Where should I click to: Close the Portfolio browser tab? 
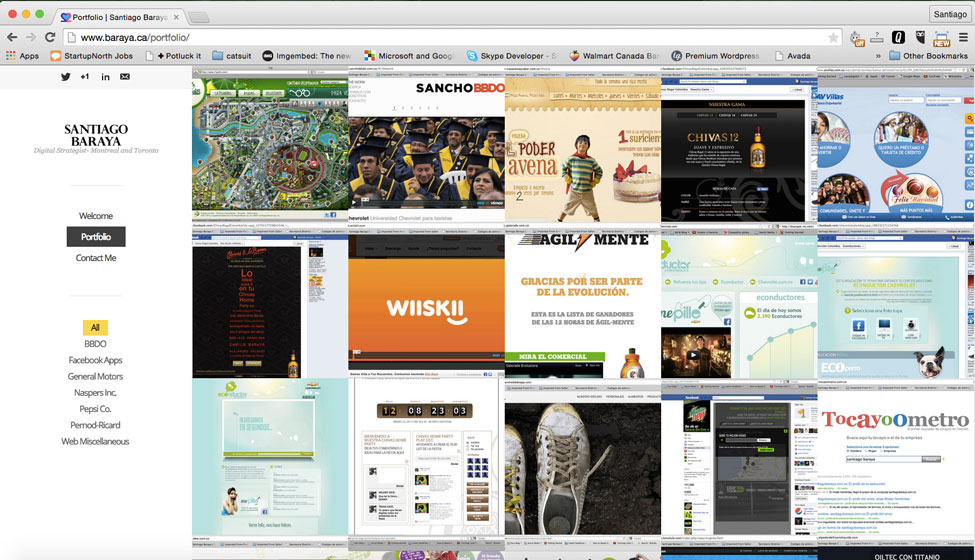click(176, 17)
